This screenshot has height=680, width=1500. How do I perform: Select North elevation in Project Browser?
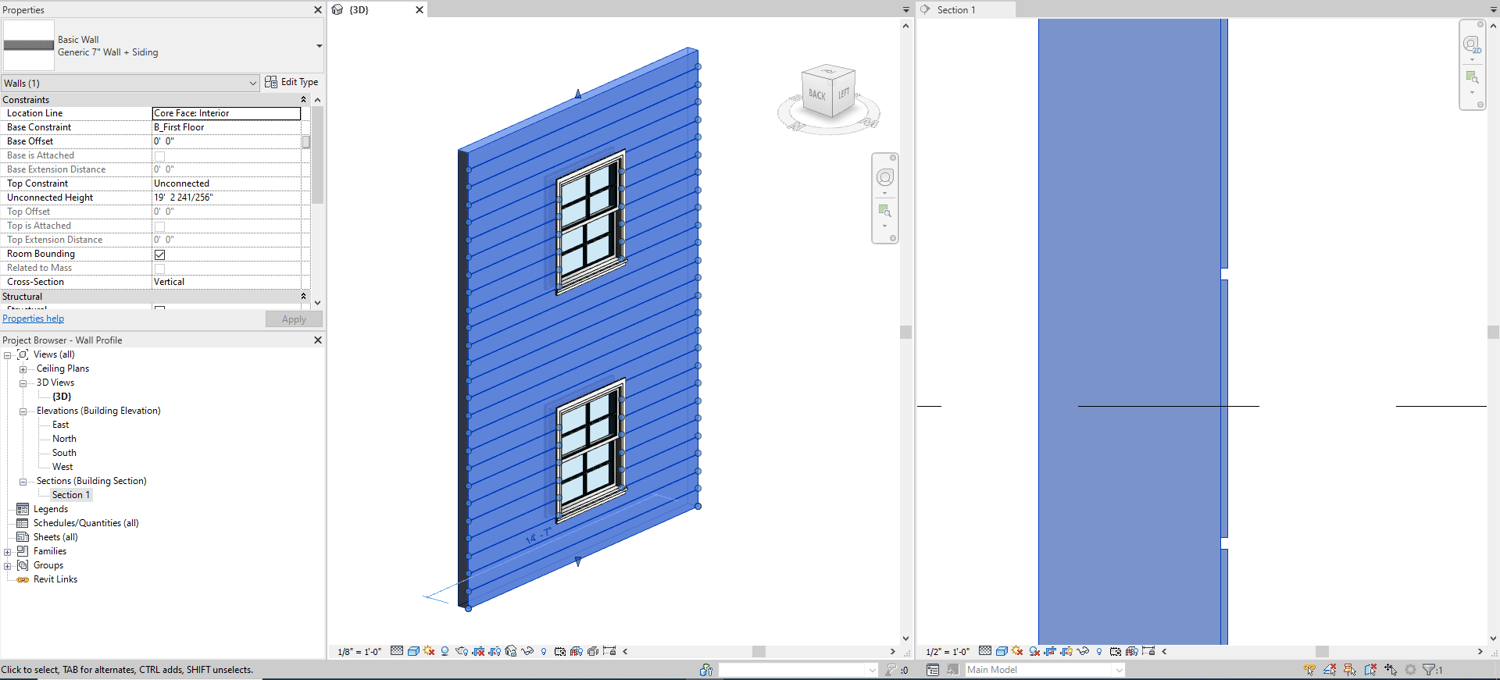tap(64, 439)
